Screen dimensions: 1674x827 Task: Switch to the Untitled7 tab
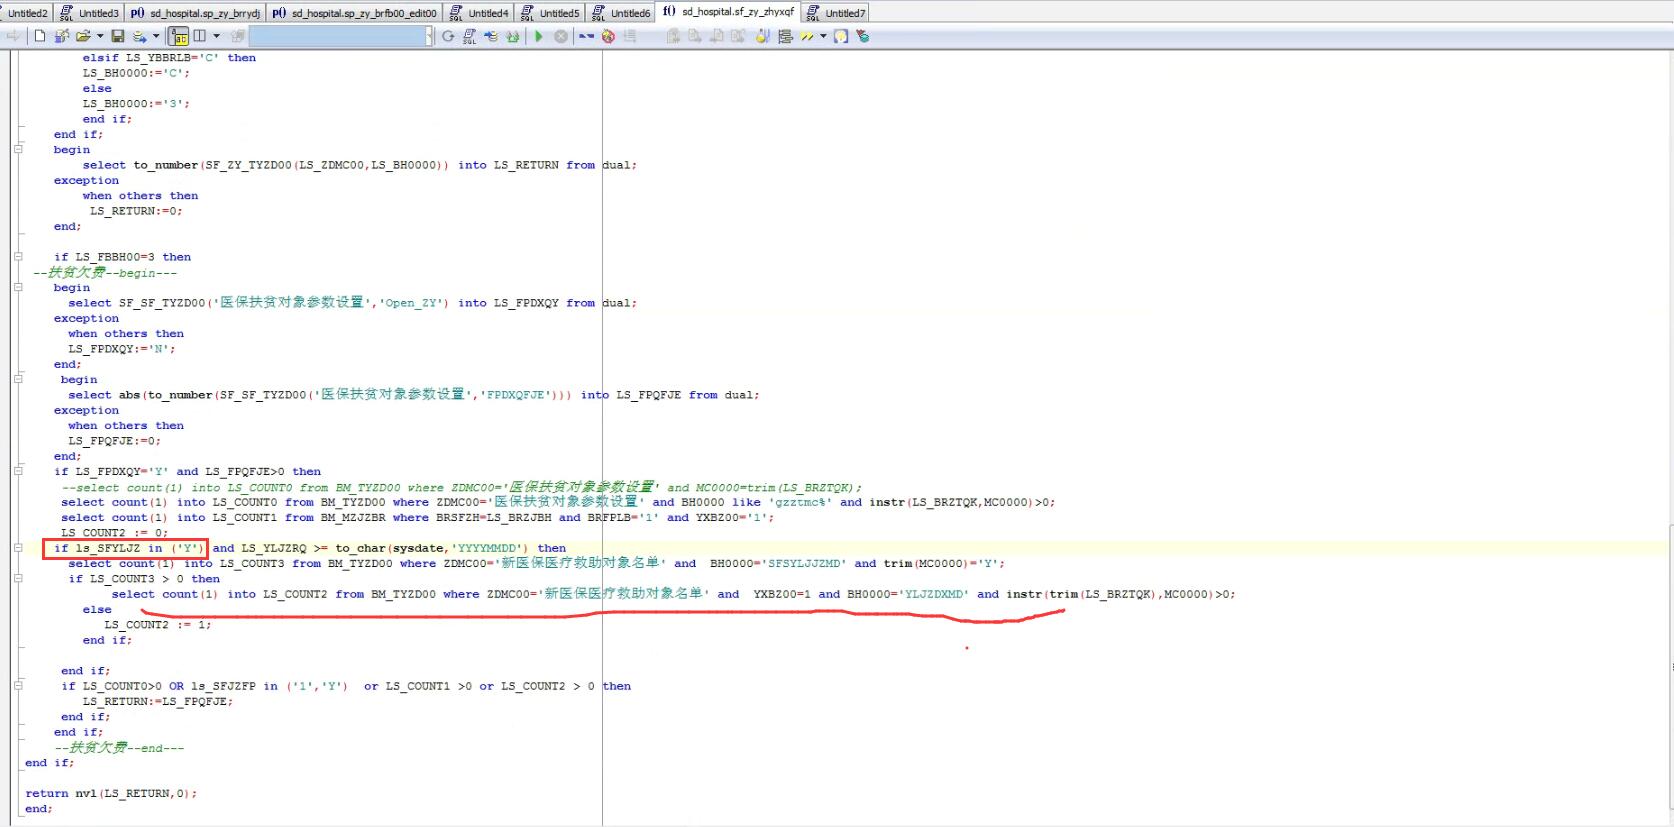pyautogui.click(x=836, y=13)
